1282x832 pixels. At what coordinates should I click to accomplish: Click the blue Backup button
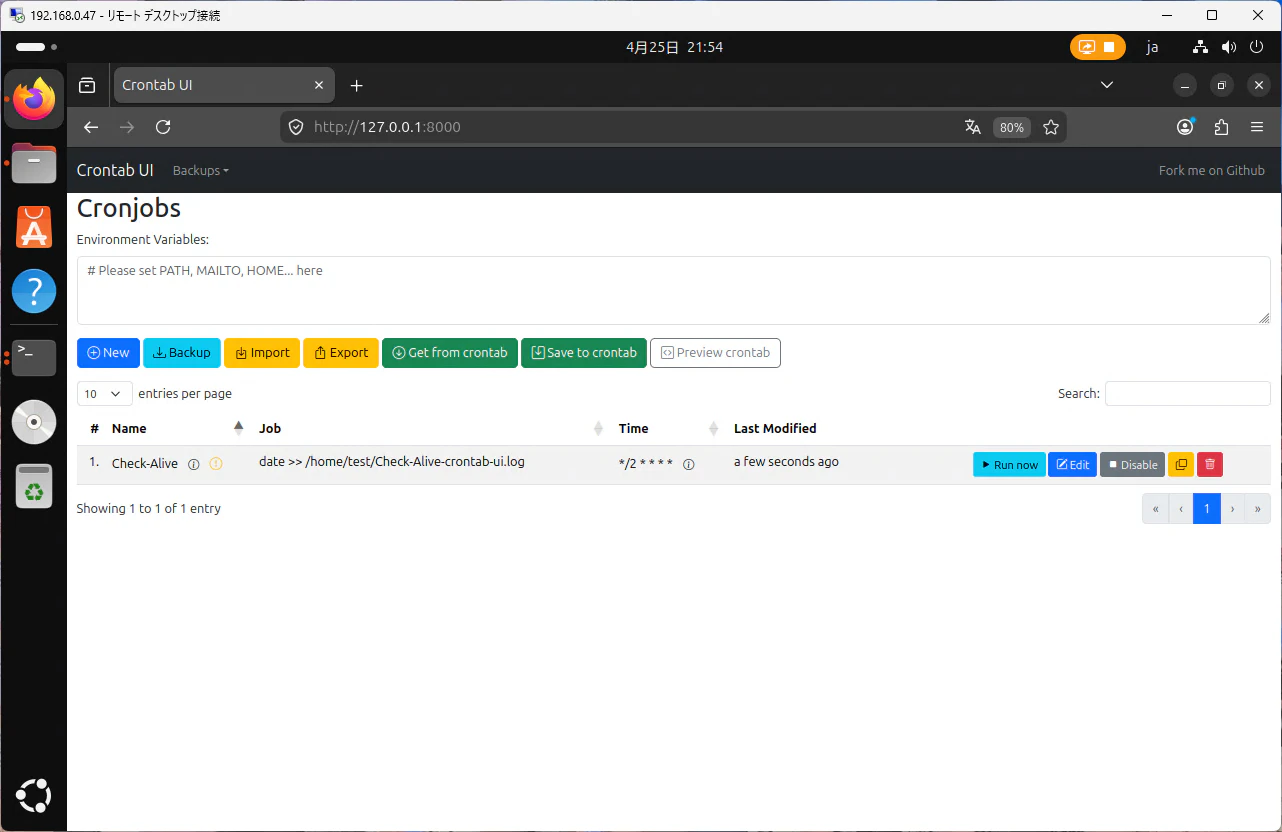click(182, 353)
